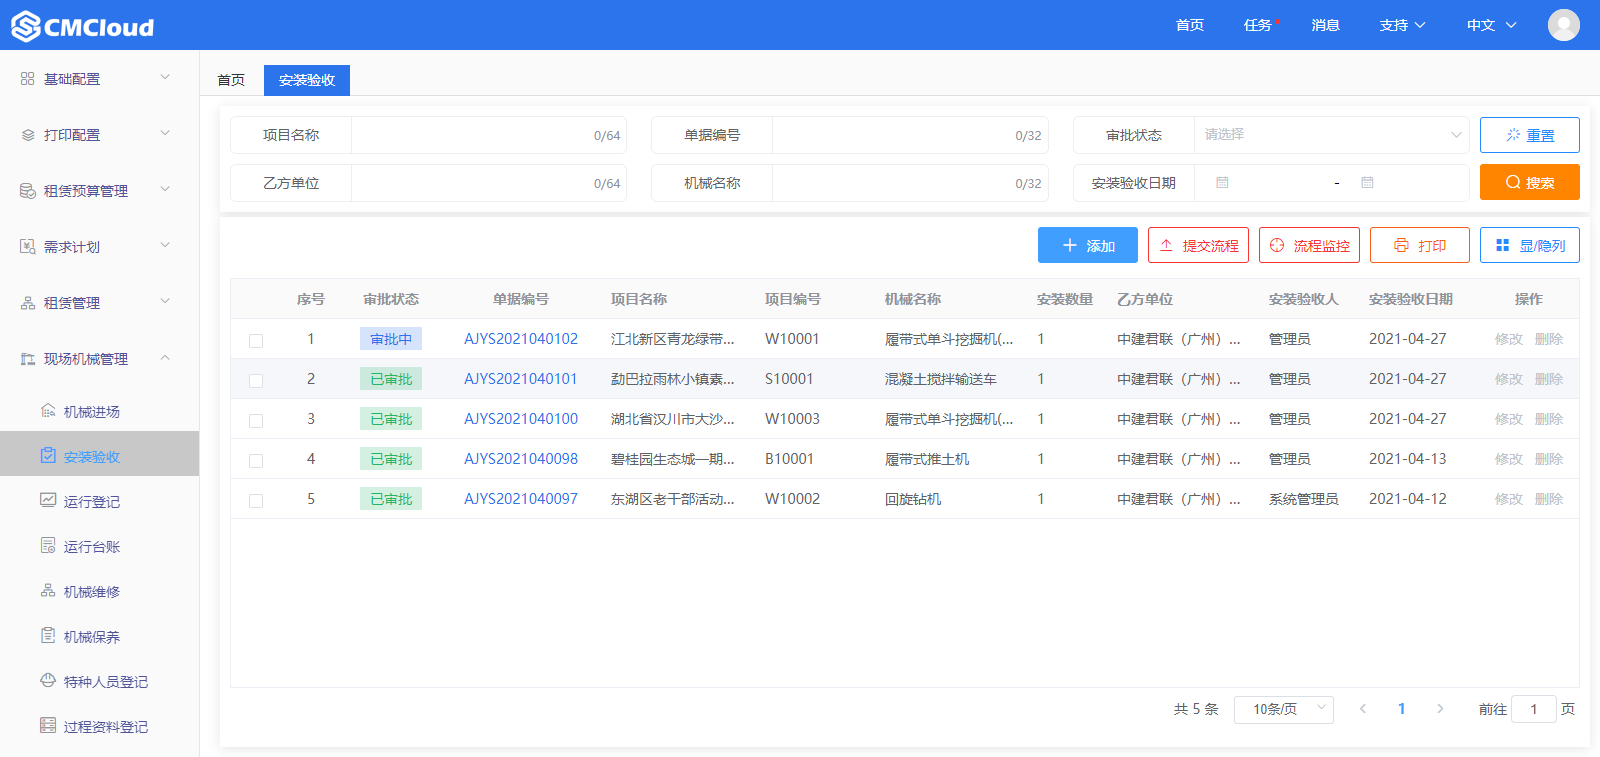This screenshot has height=757, width=1600.
Task: Open document link AJYS2021040102
Action: (x=521, y=339)
